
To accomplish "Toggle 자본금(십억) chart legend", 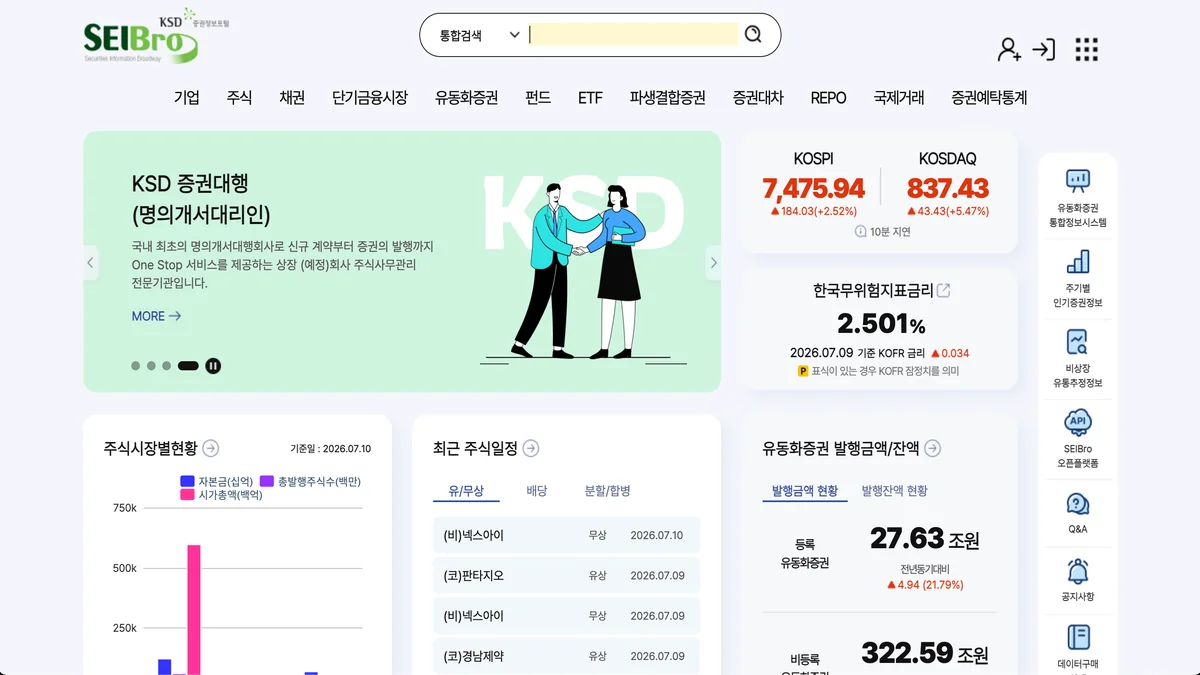I will point(217,481).
